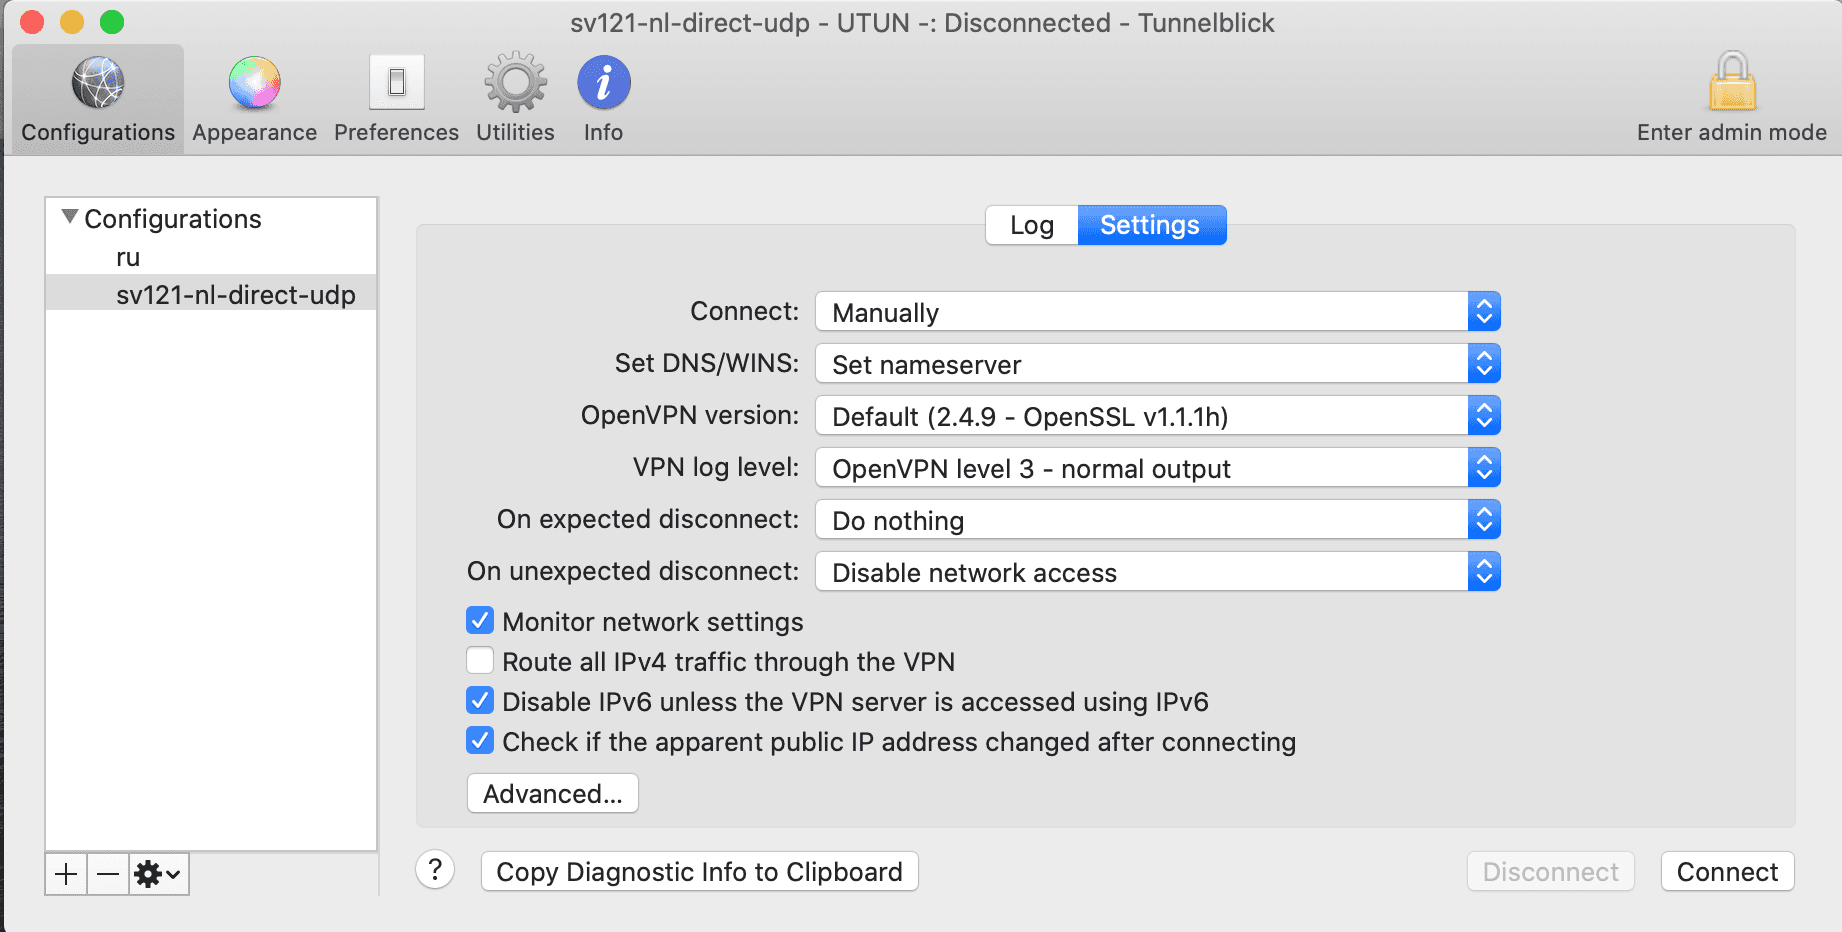
Task: Uncheck Disable IPv6 unless VPN server checkbox
Action: coord(480,701)
